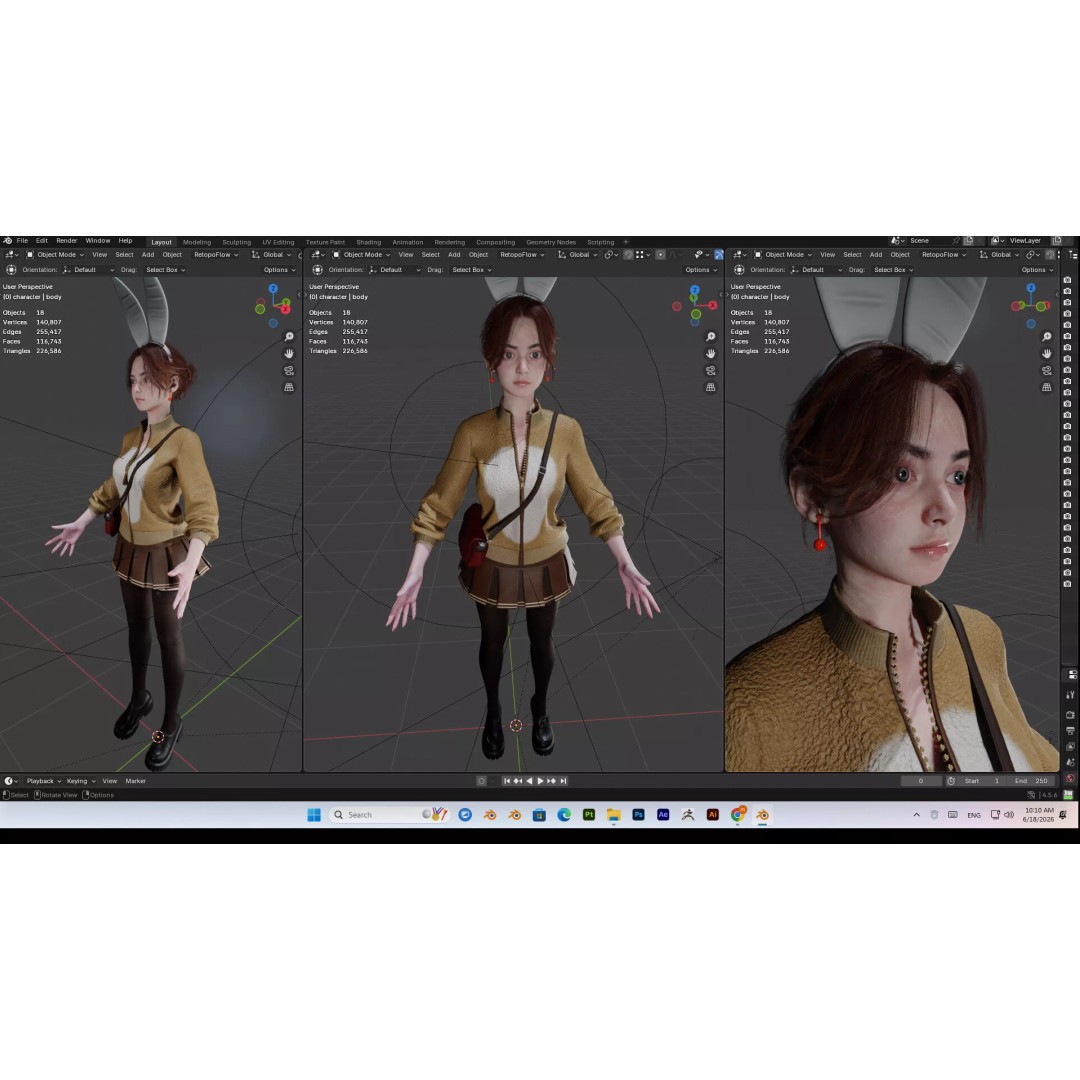Open File Explorer from the taskbar
Screen dimensions: 1080x1080
pyautogui.click(x=614, y=815)
